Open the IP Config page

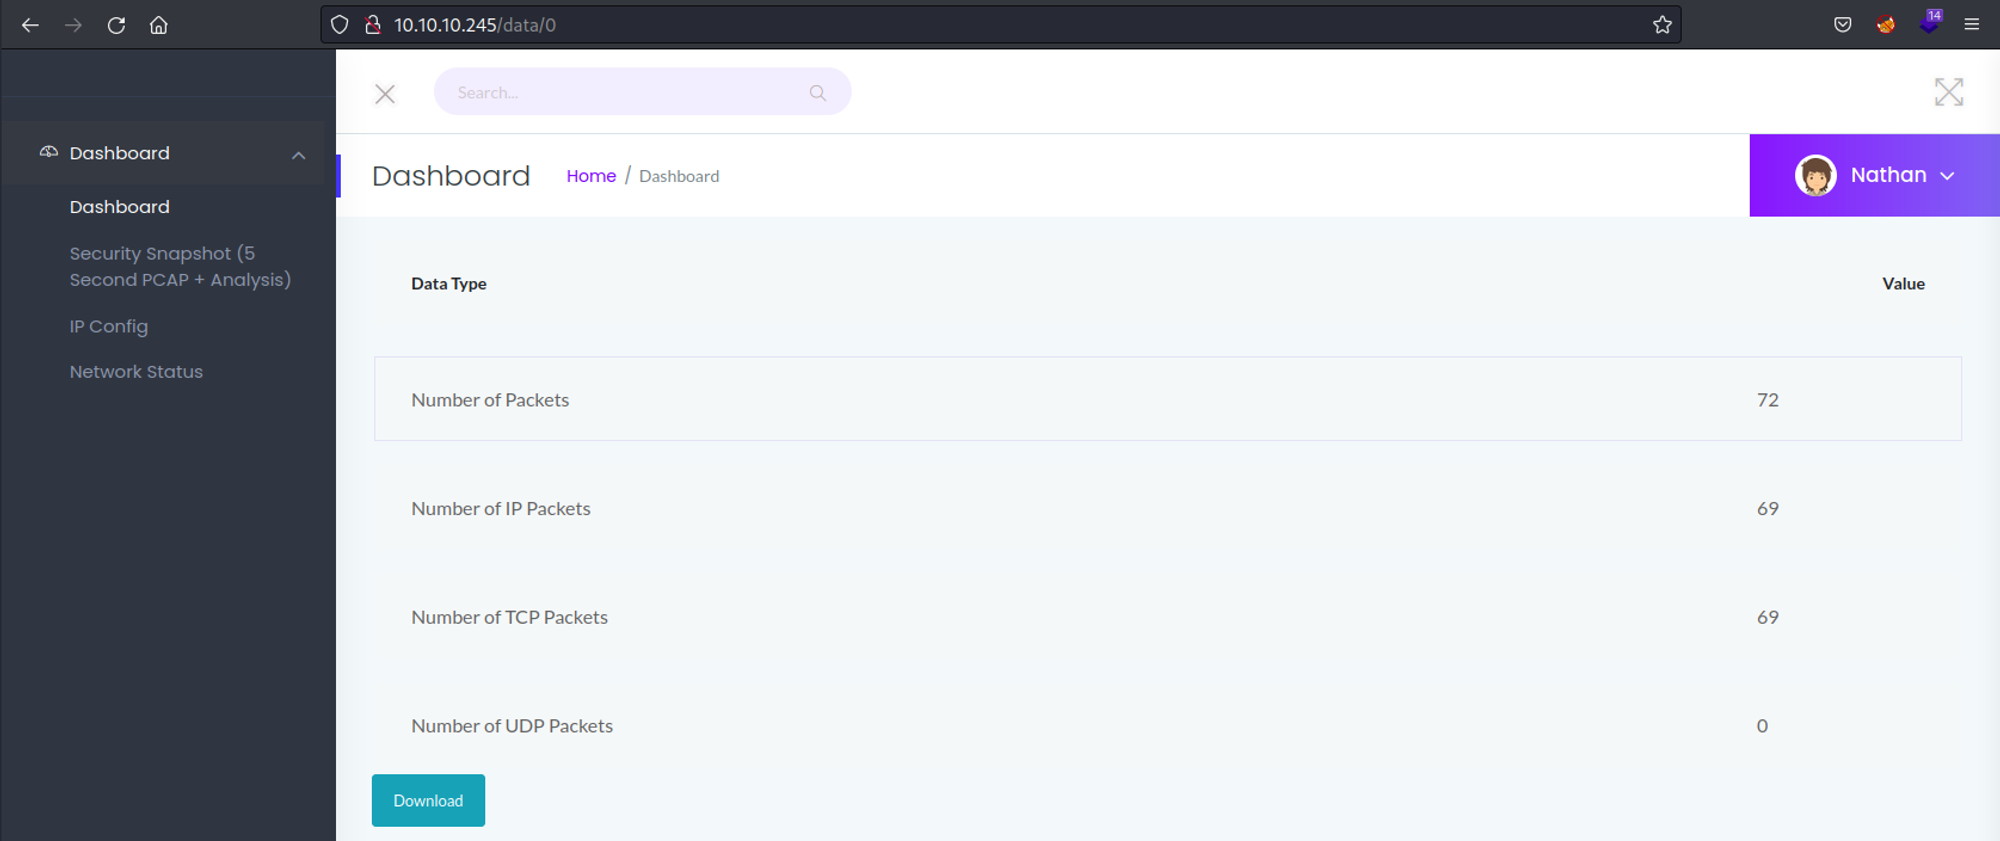pyautogui.click(x=109, y=326)
